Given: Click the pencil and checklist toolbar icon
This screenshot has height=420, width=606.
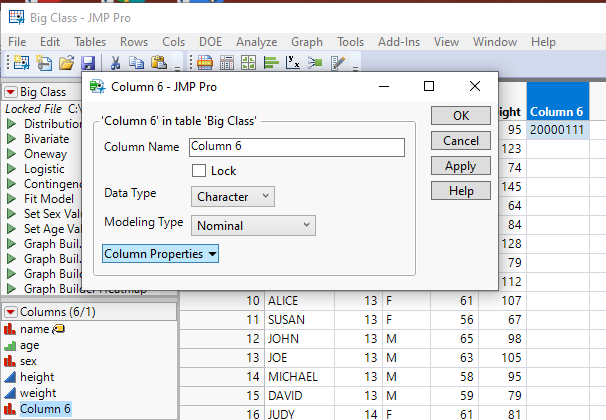Looking at the screenshot, I should 338,62.
